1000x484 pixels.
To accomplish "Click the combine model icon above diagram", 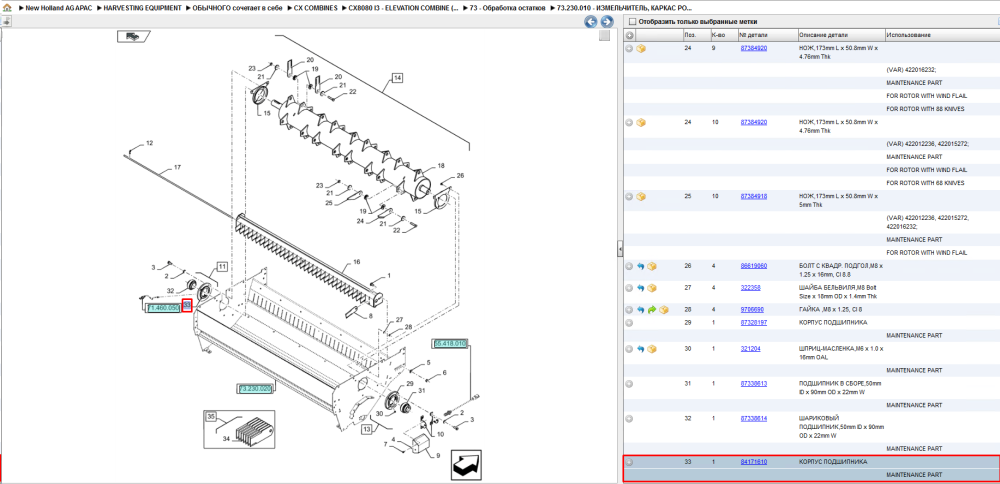I will (133, 36).
